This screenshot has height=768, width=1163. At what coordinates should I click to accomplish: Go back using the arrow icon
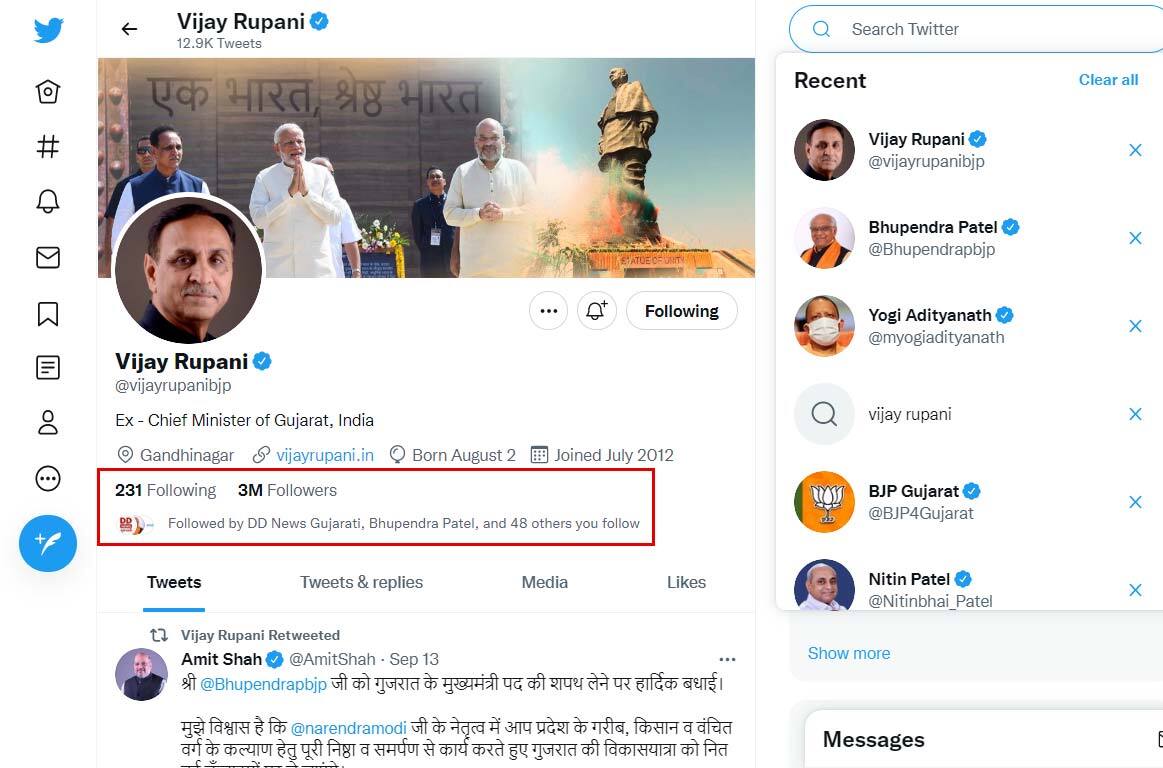(x=129, y=29)
